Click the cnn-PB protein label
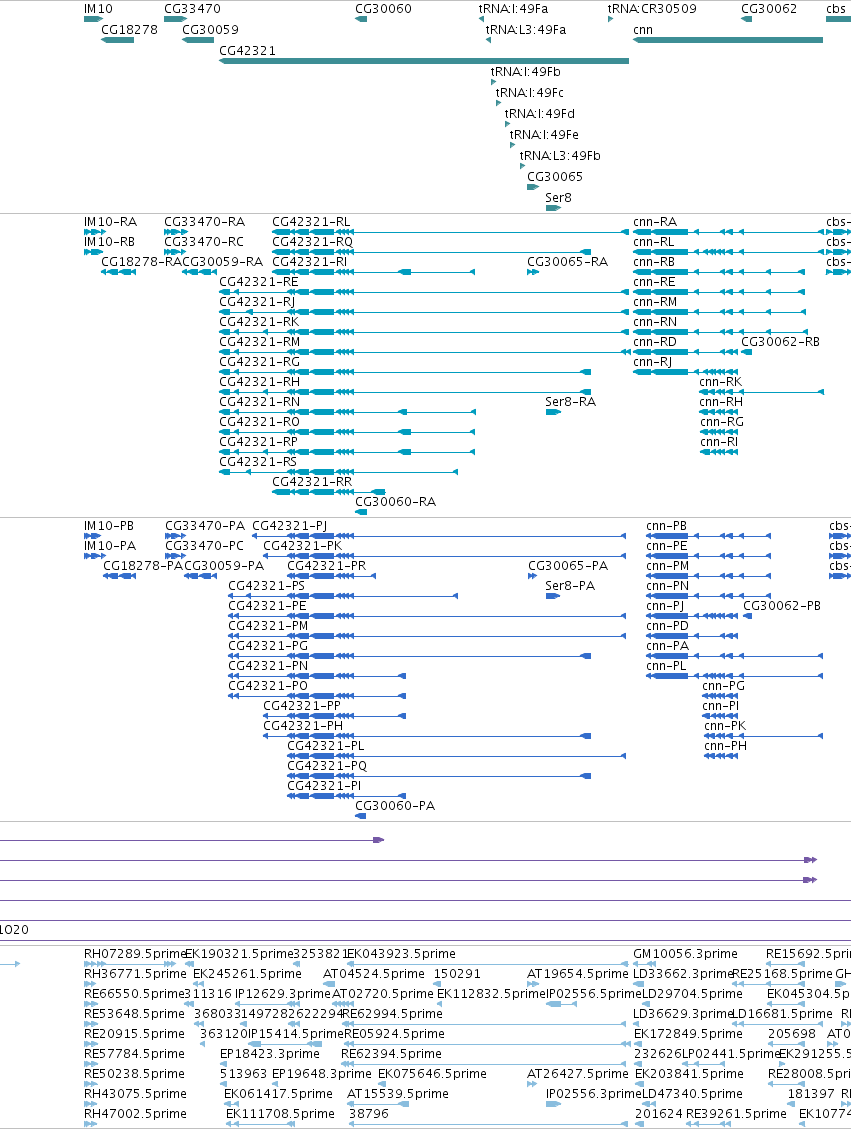The image size is (851, 1129). click(x=667, y=526)
